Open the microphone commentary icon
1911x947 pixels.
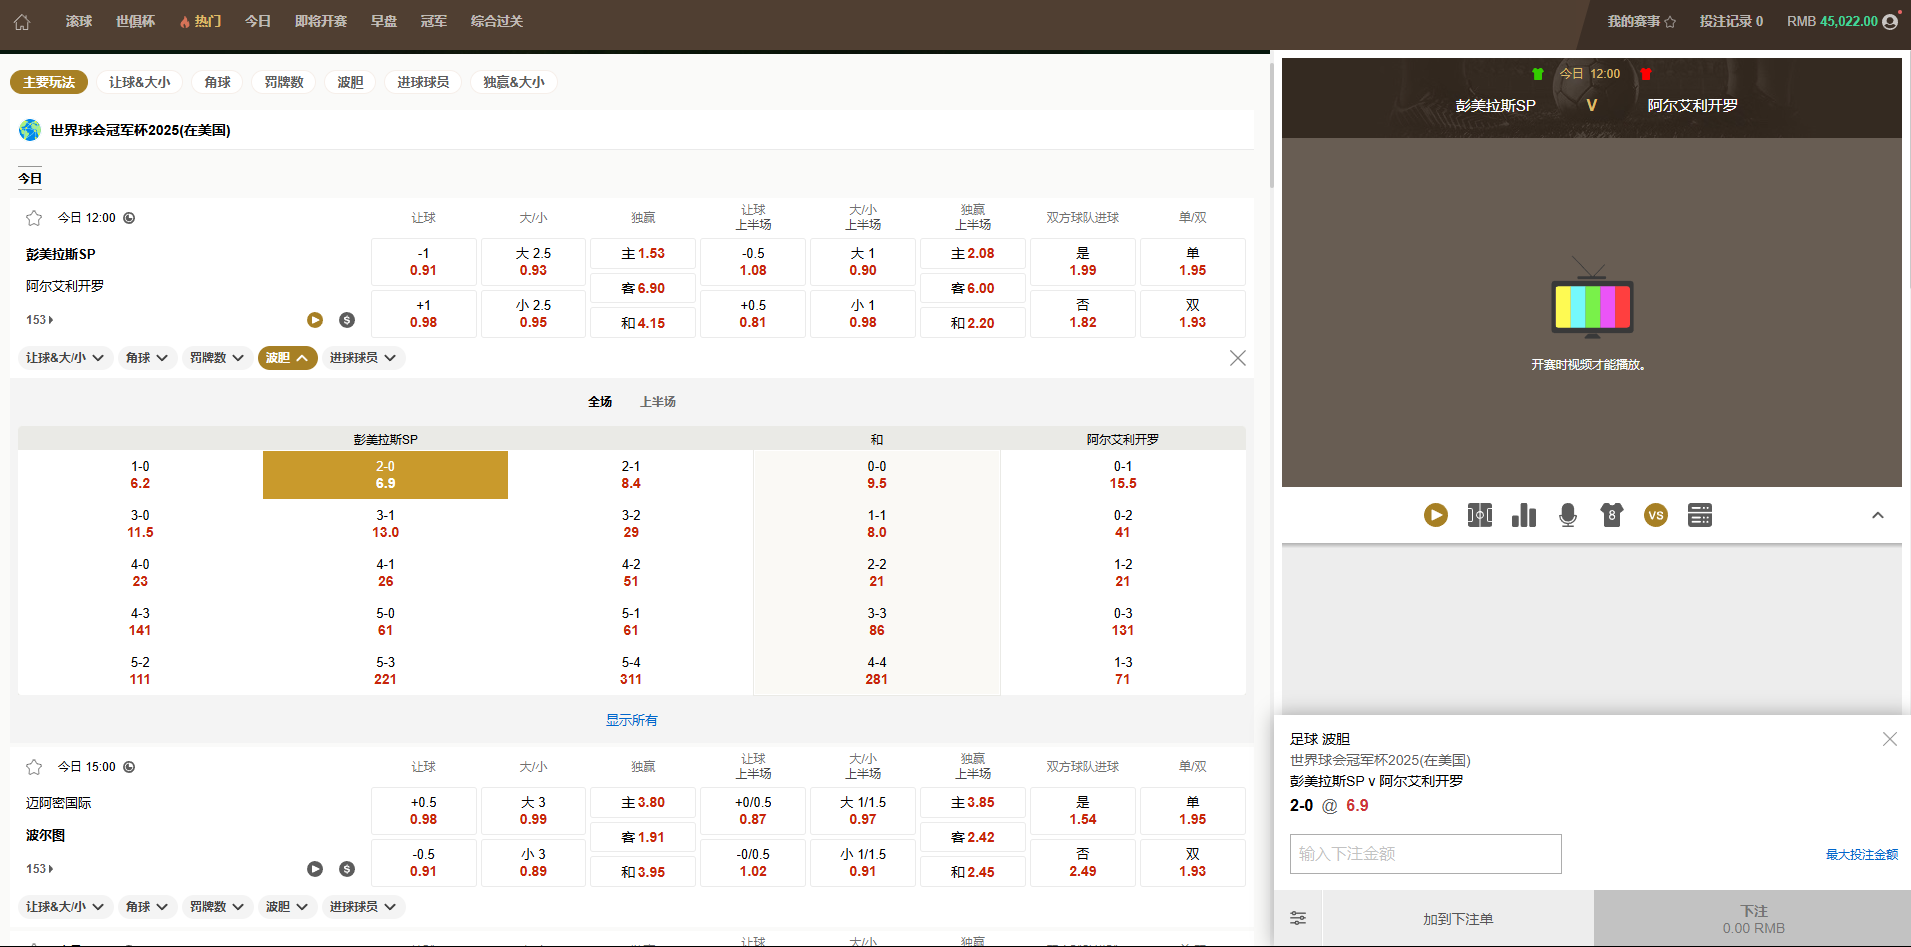tap(1568, 515)
